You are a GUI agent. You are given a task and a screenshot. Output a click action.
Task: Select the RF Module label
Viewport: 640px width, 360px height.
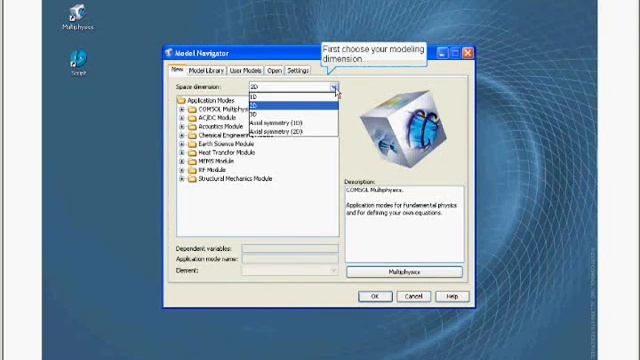[212, 170]
